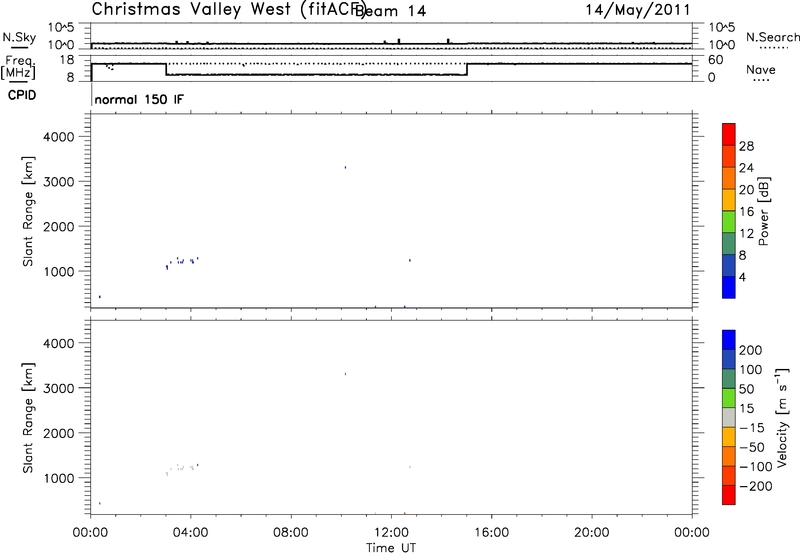Select the teal Power segment between 8 and 12

click(729, 243)
